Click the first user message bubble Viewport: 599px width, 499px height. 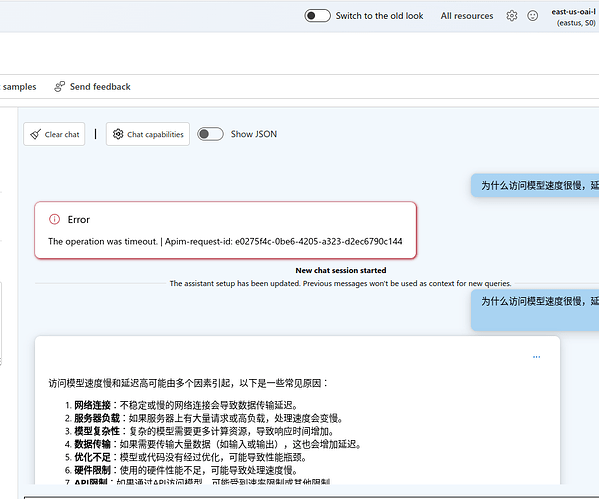[x=535, y=186]
